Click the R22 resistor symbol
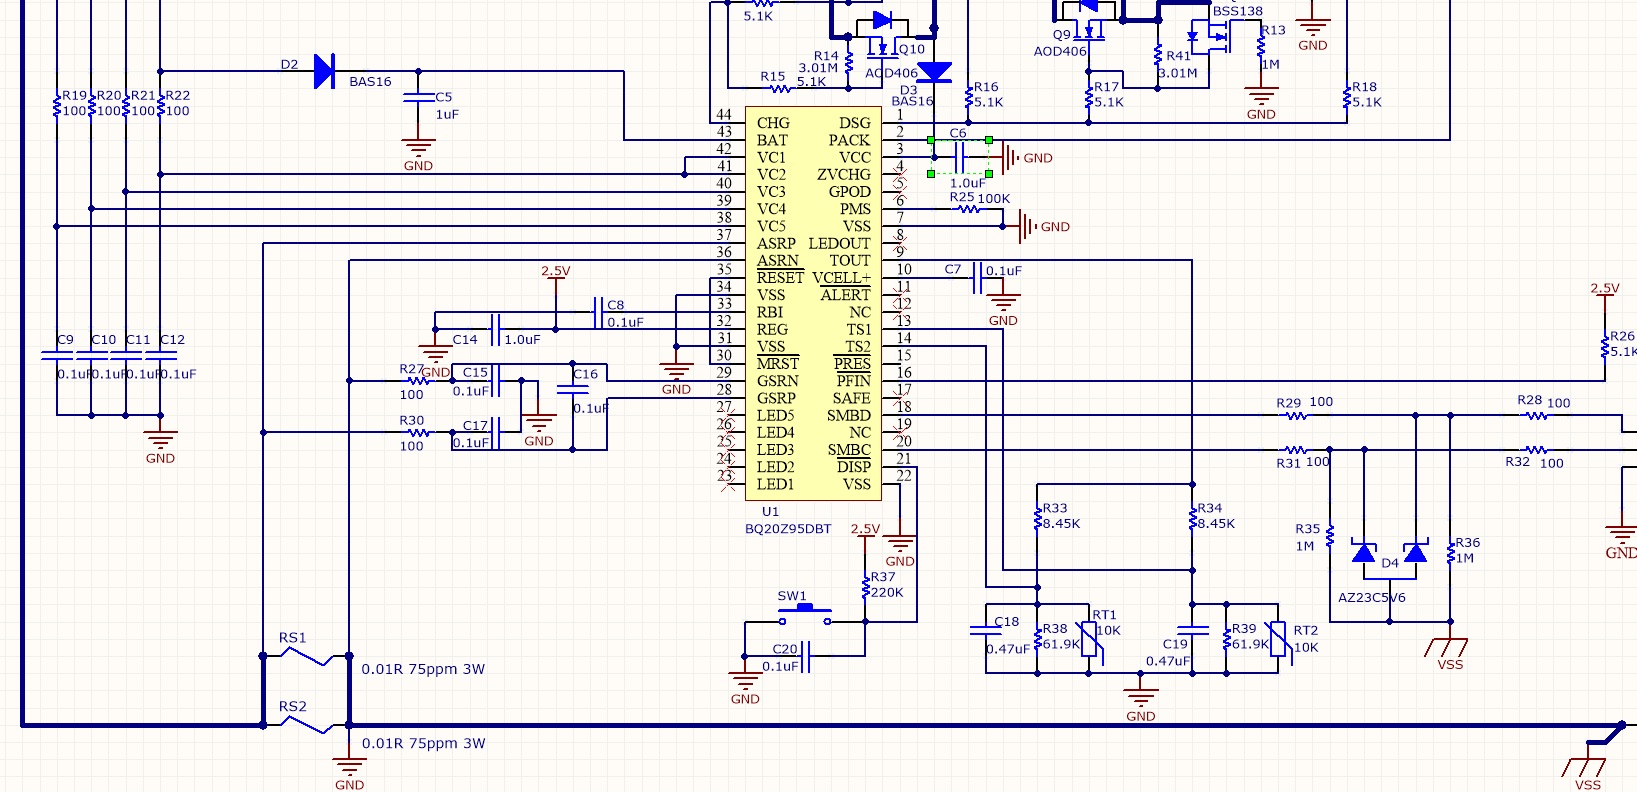The height and width of the screenshot is (793, 1637). [x=160, y=105]
